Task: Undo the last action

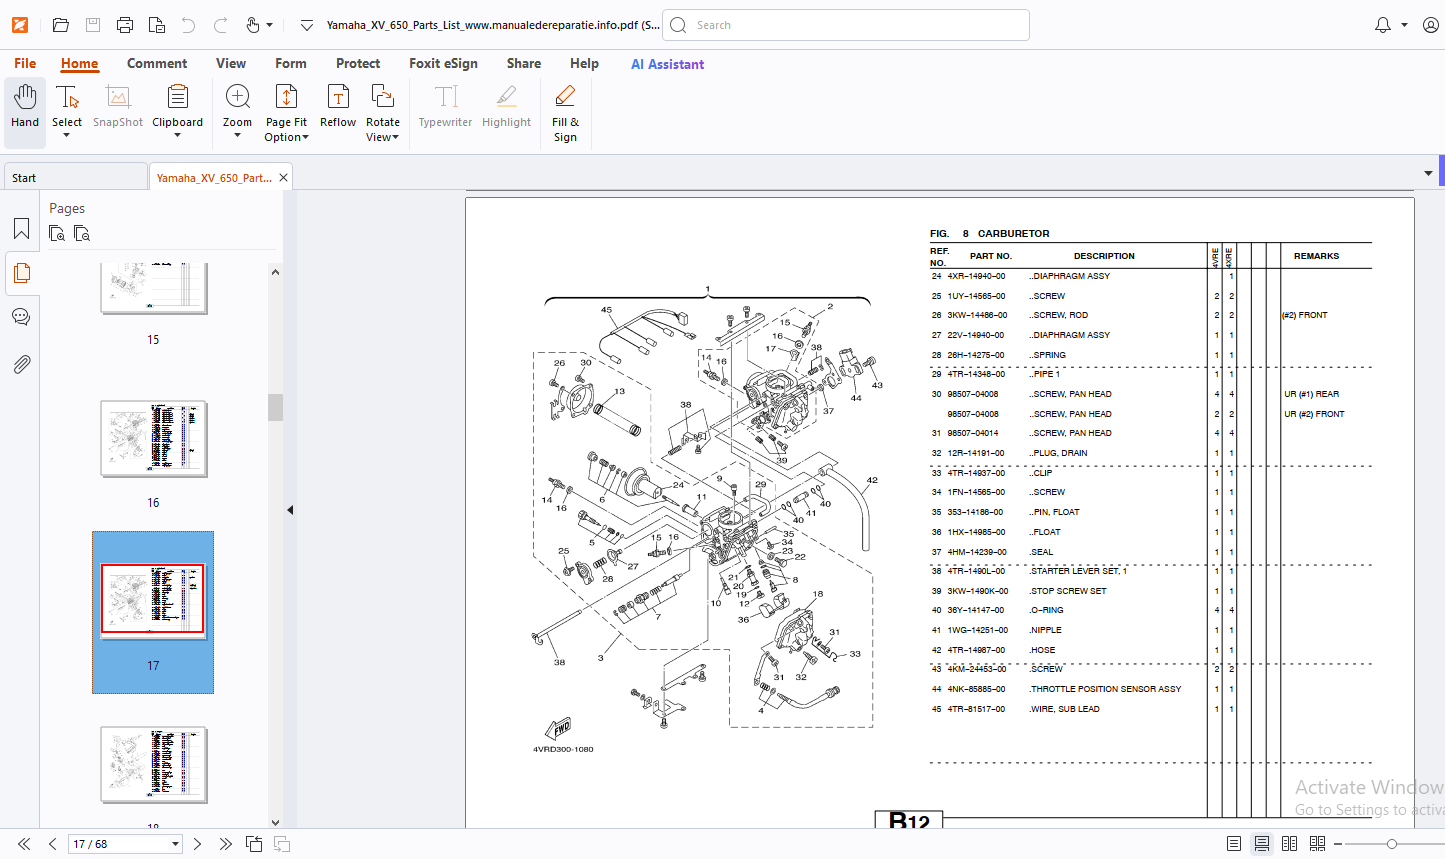Action: pyautogui.click(x=189, y=25)
